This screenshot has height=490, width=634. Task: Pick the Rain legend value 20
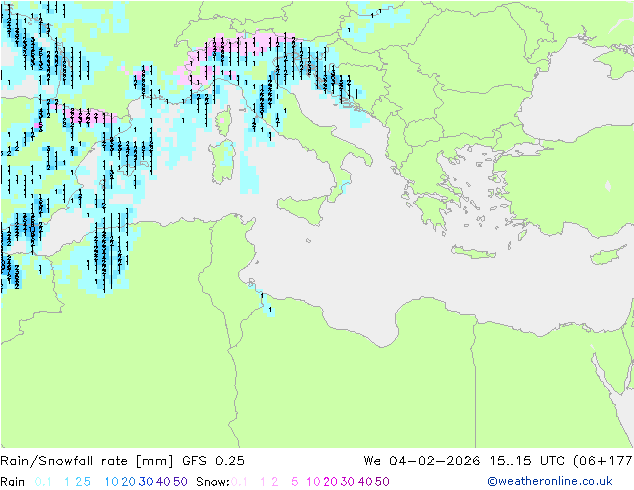tap(128, 482)
